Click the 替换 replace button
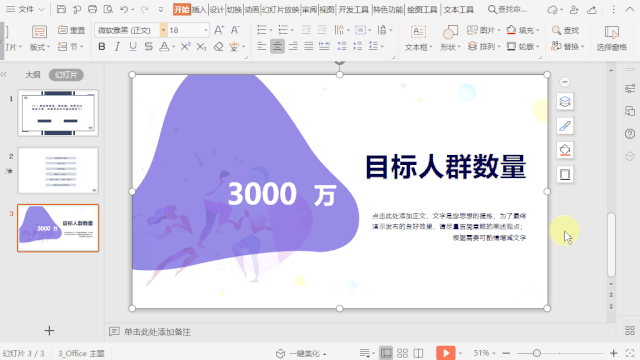 568,47
